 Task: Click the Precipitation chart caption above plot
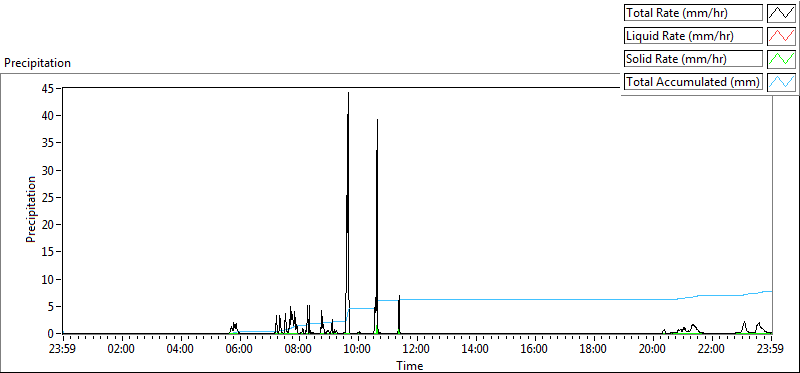coord(37,63)
